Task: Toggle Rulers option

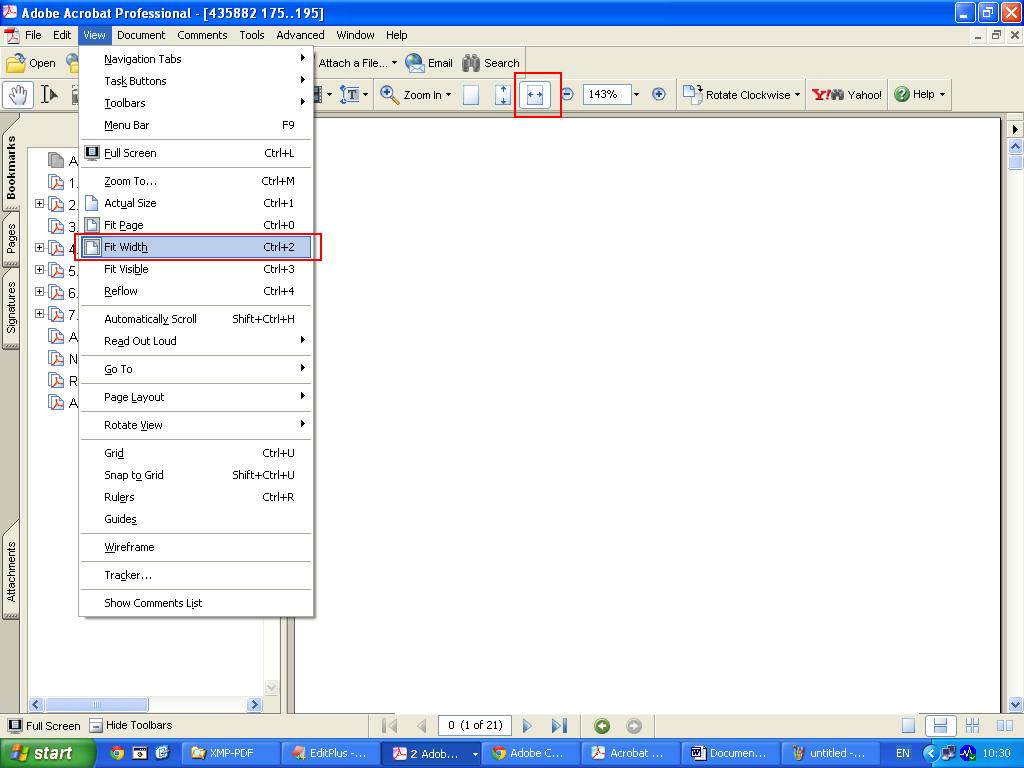Action: click(195, 497)
